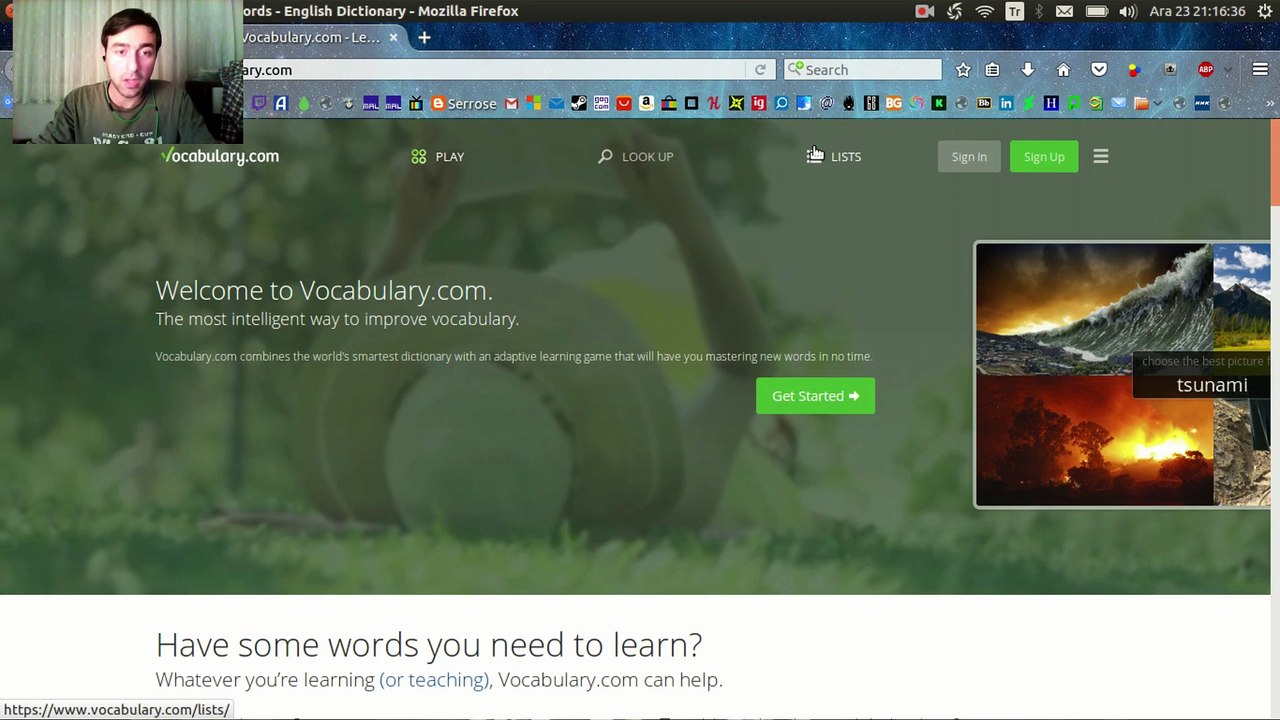Open the LOOK UP menu item
The height and width of the screenshot is (720, 1280).
tap(636, 156)
